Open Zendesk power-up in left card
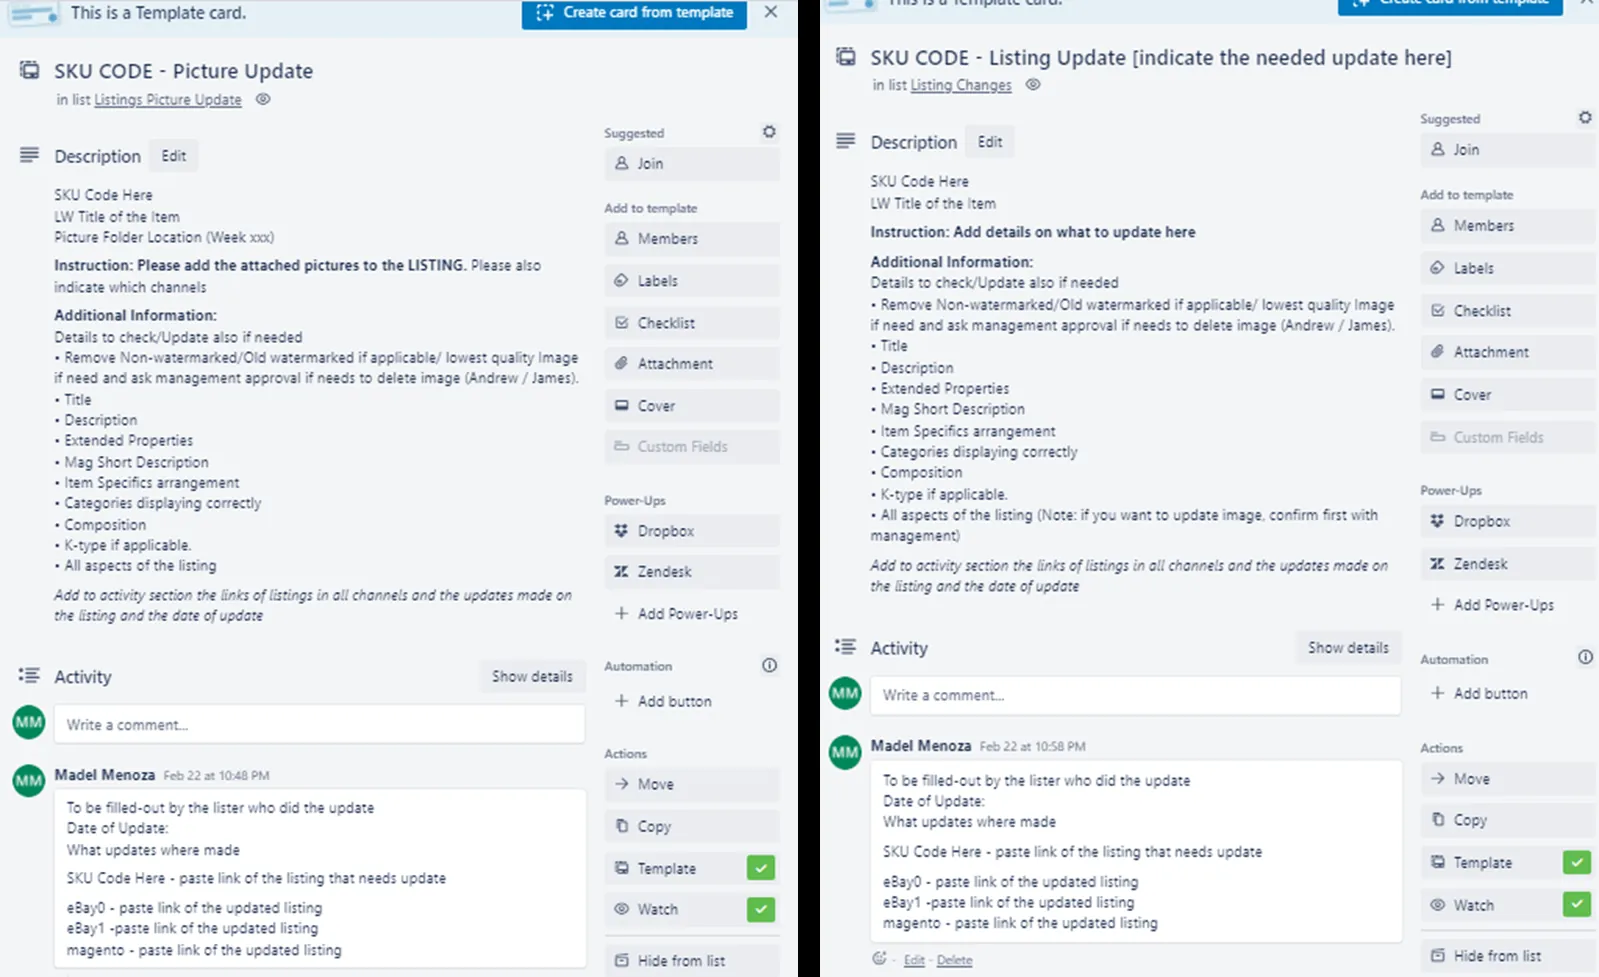 pyautogui.click(x=692, y=572)
